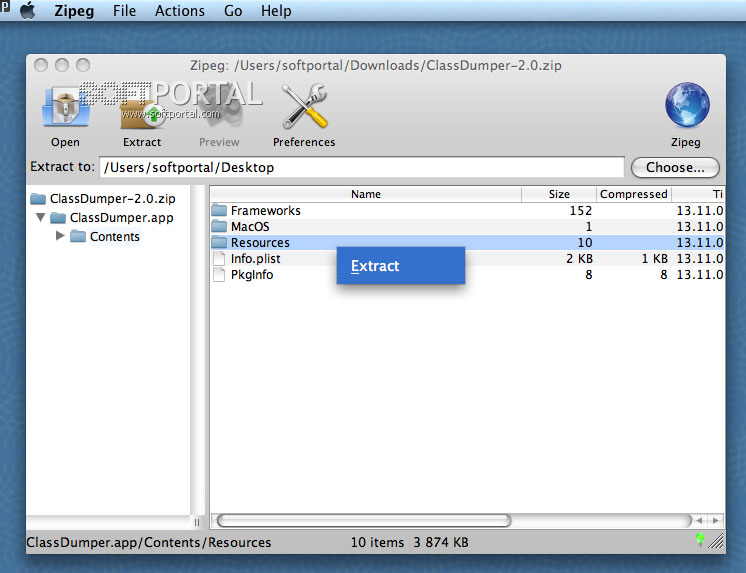746x573 pixels.
Task: Open the Go menu
Action: [233, 10]
